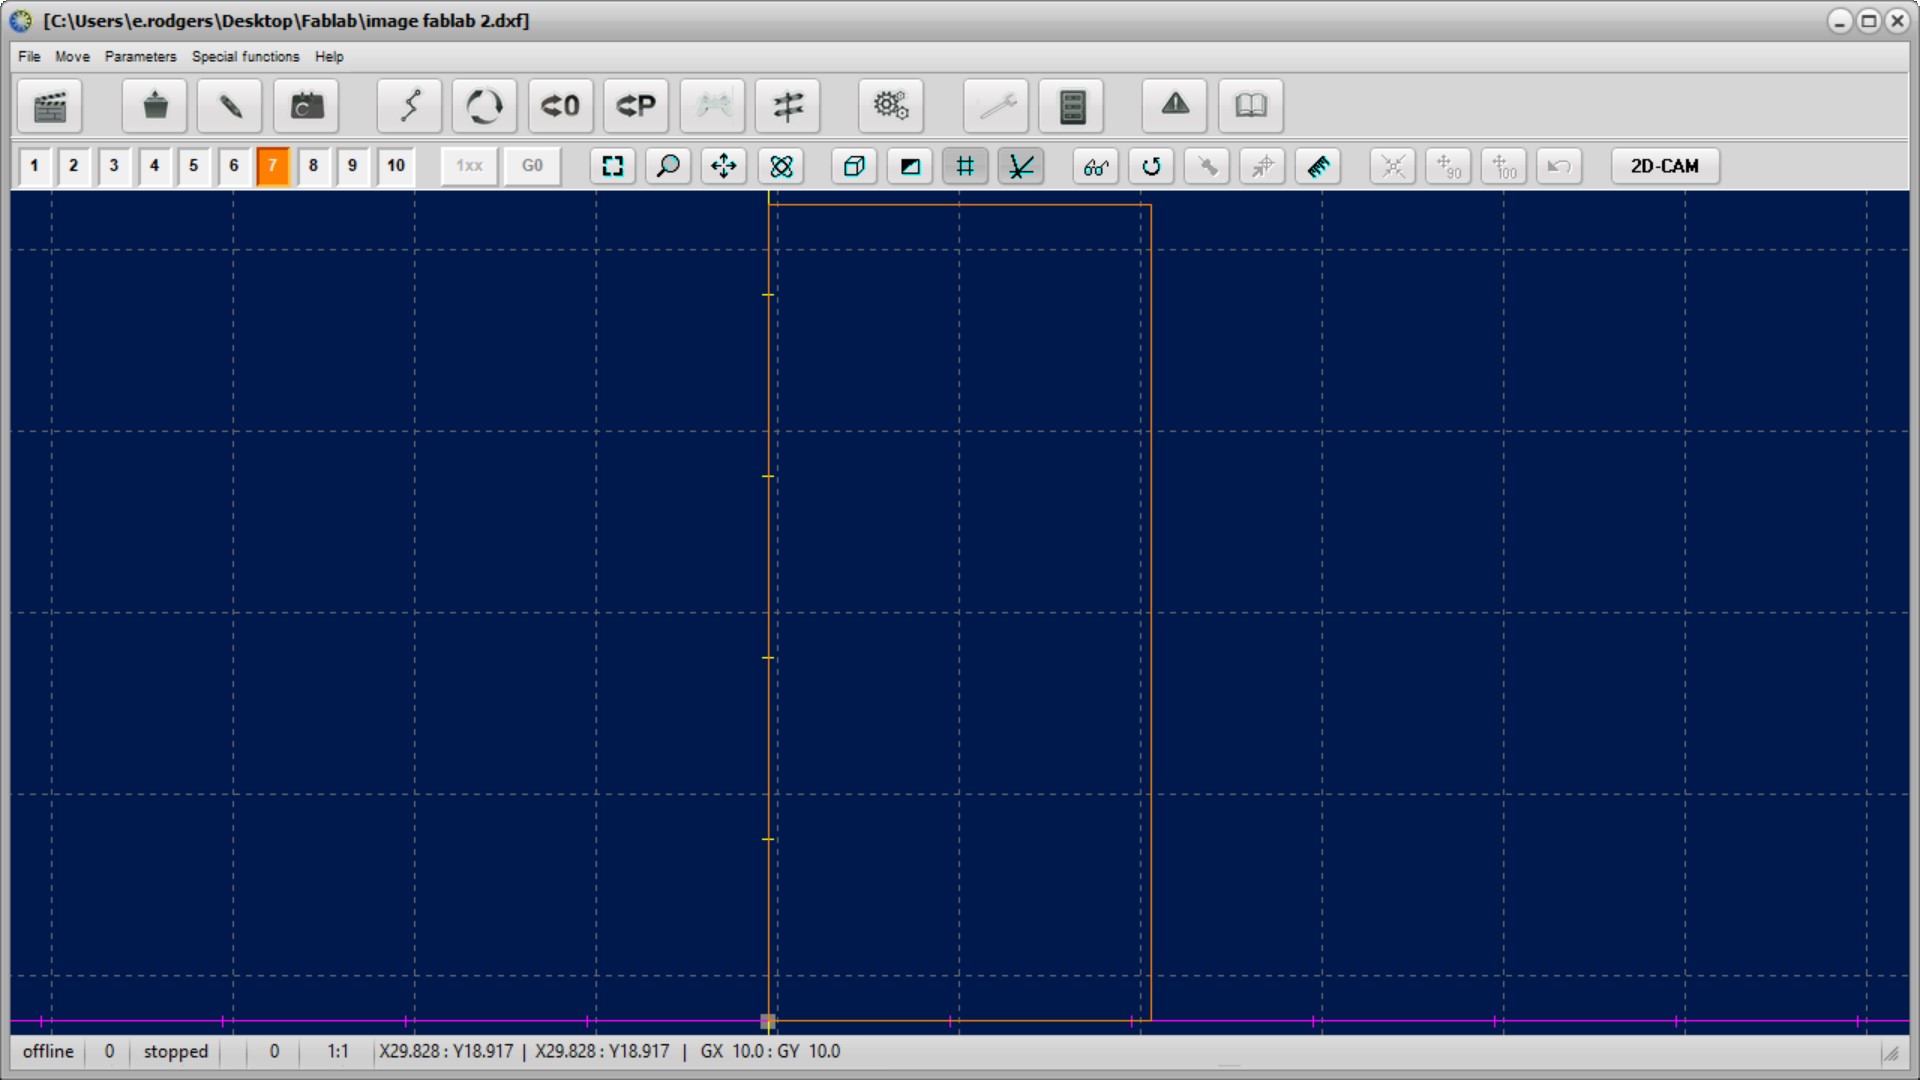The image size is (1920, 1080).
Task: Open the Special functions menu
Action: coord(245,57)
